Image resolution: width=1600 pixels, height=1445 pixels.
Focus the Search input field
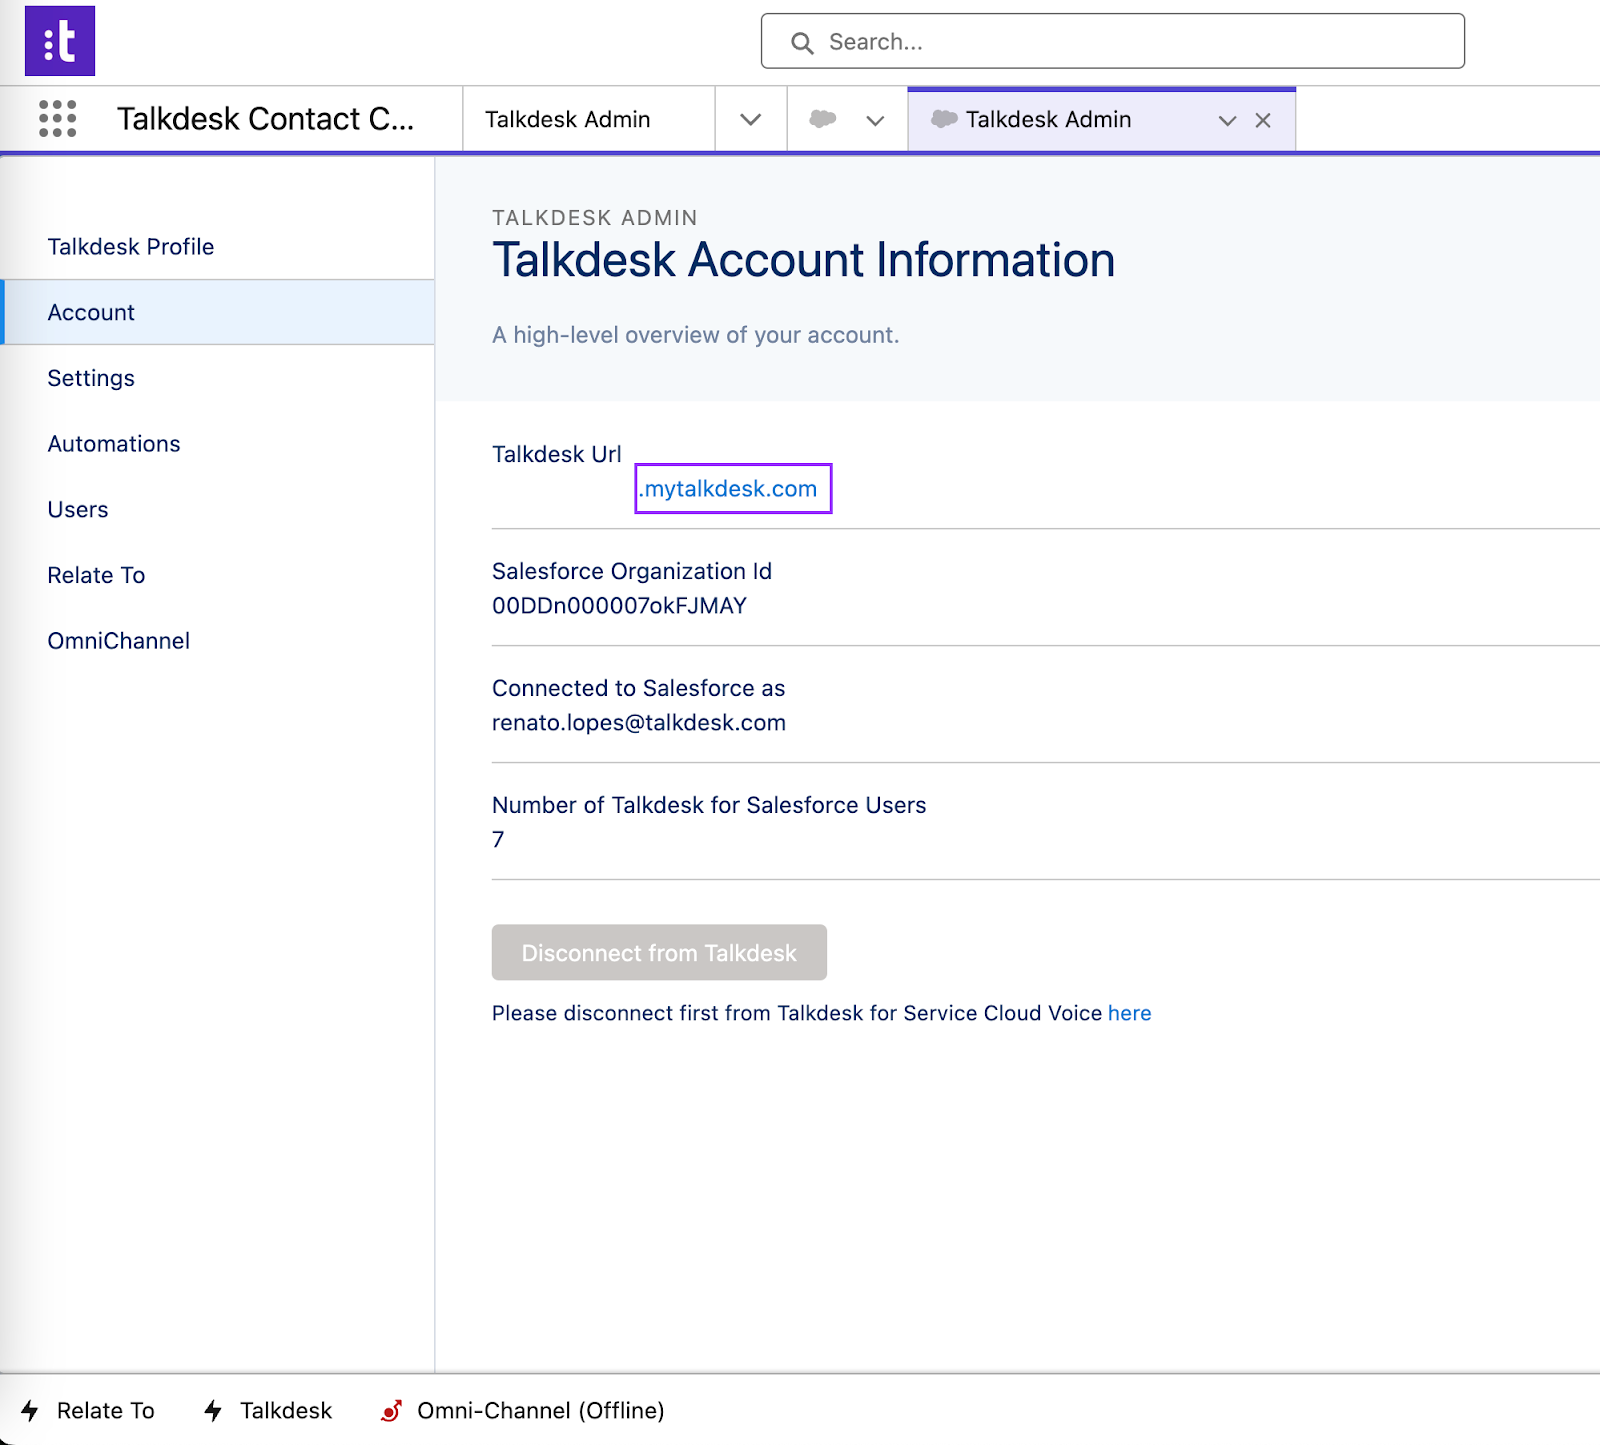click(x=1112, y=41)
